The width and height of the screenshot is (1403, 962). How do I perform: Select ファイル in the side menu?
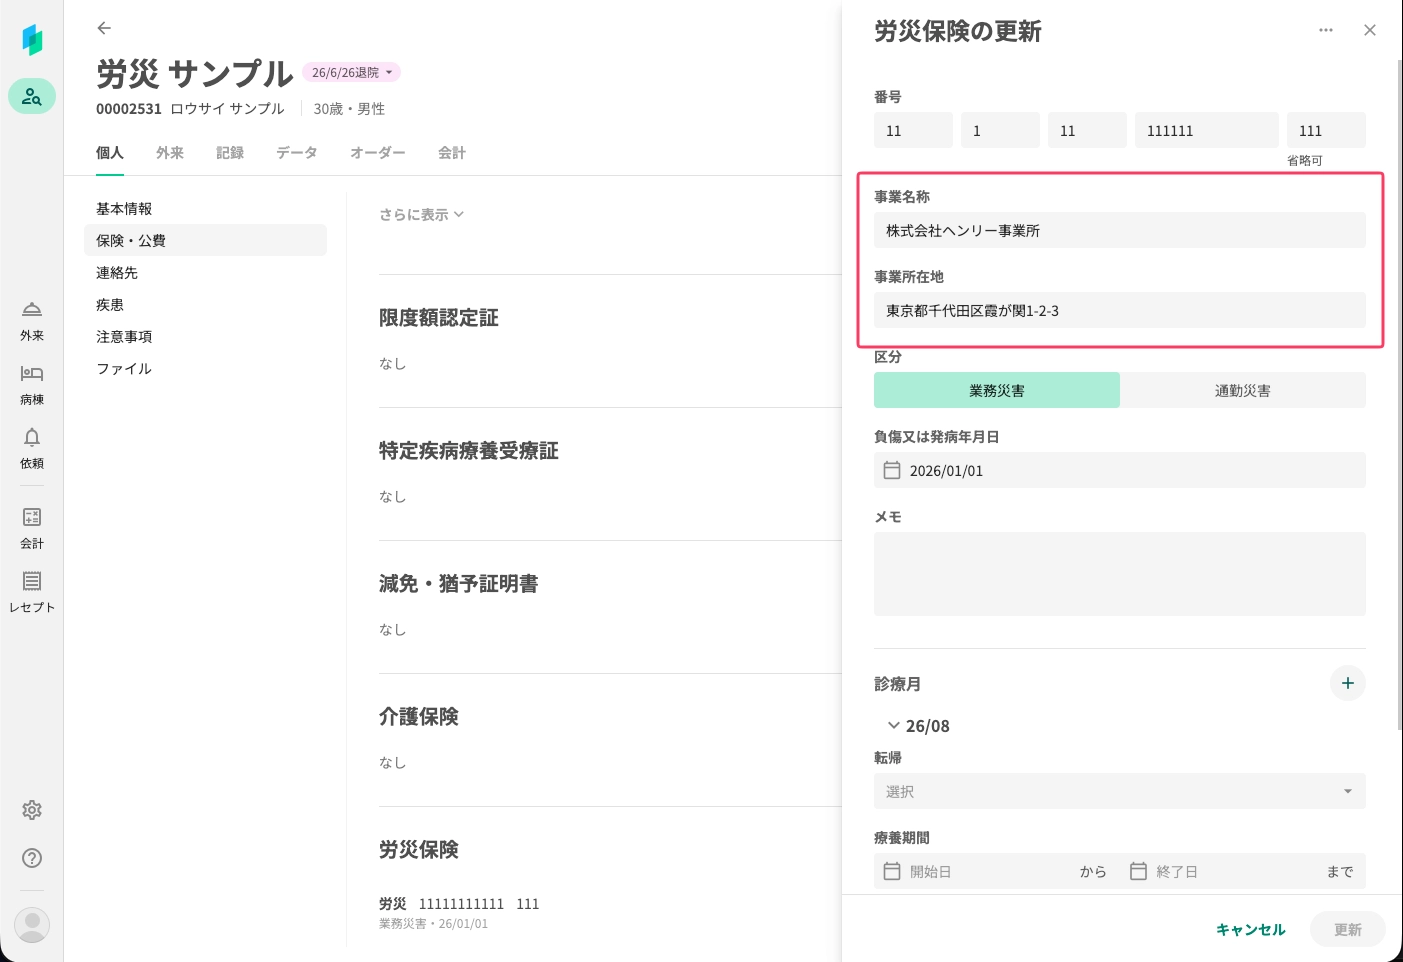(205, 368)
